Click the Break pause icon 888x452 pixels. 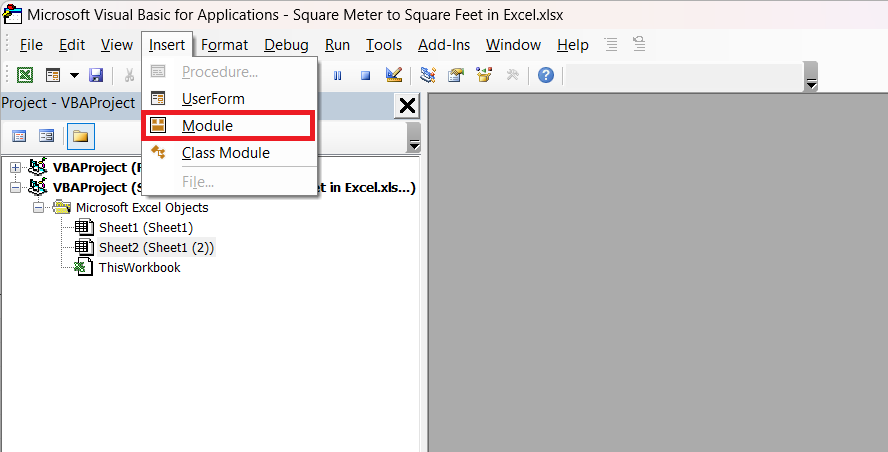pos(338,75)
